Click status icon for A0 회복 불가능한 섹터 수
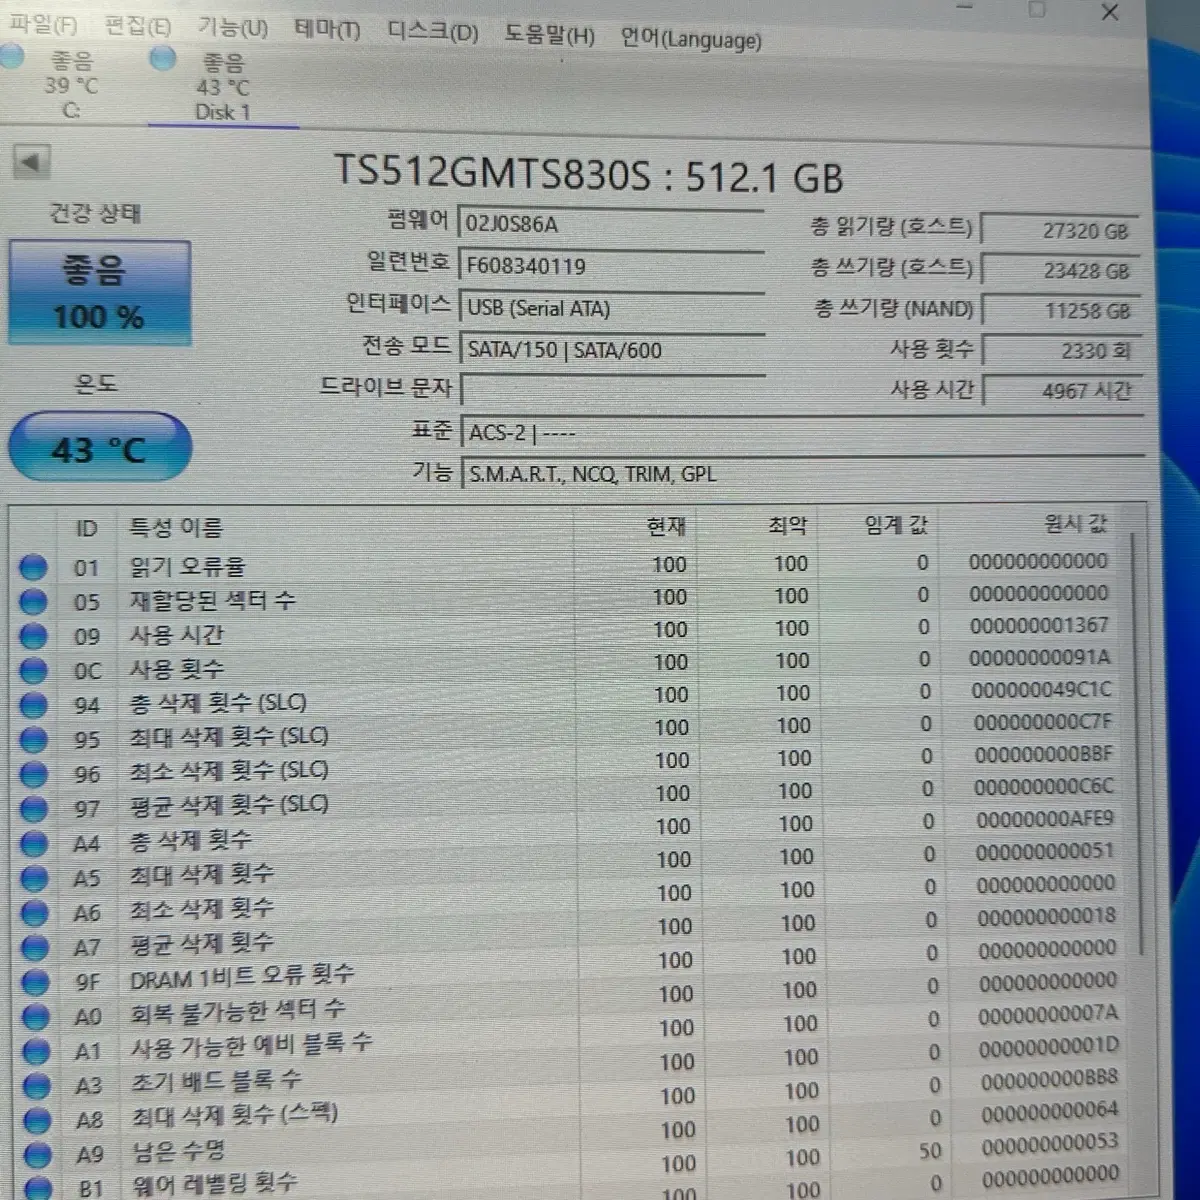The width and height of the screenshot is (1200, 1200). (35, 1017)
